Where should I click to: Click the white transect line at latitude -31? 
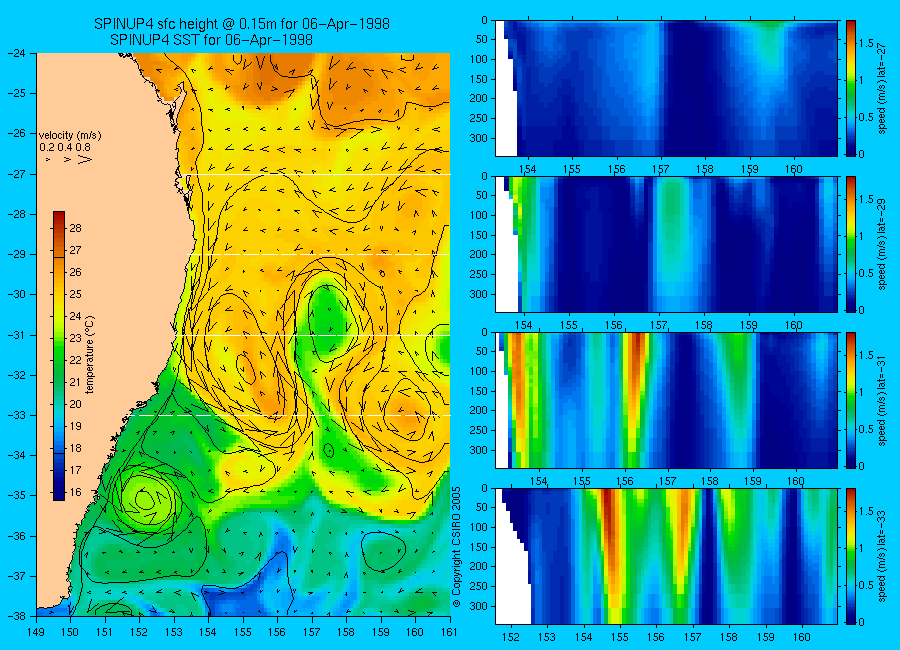click(x=312, y=335)
